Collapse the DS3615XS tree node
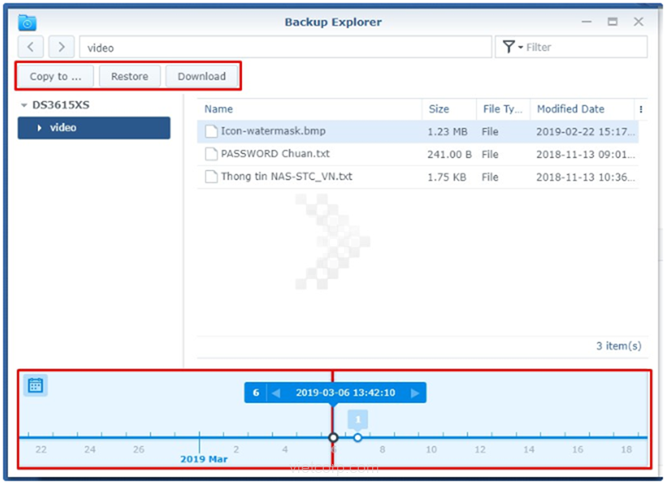Image resolution: width=668 pixels, height=486 pixels. (x=24, y=105)
